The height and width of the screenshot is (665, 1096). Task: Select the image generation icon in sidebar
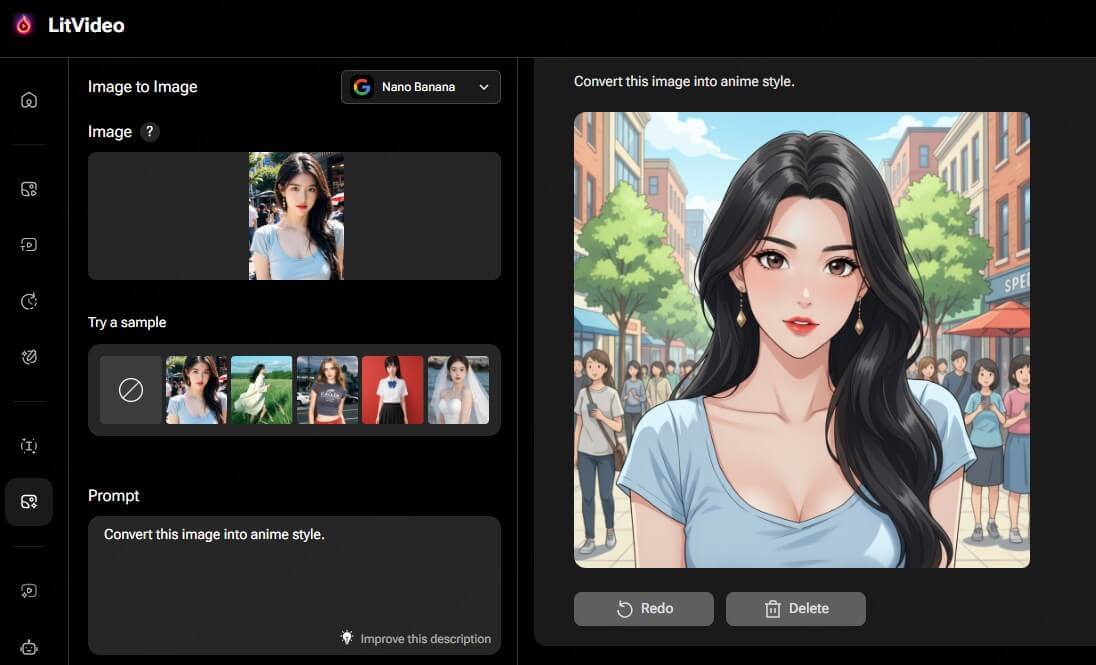(x=30, y=188)
